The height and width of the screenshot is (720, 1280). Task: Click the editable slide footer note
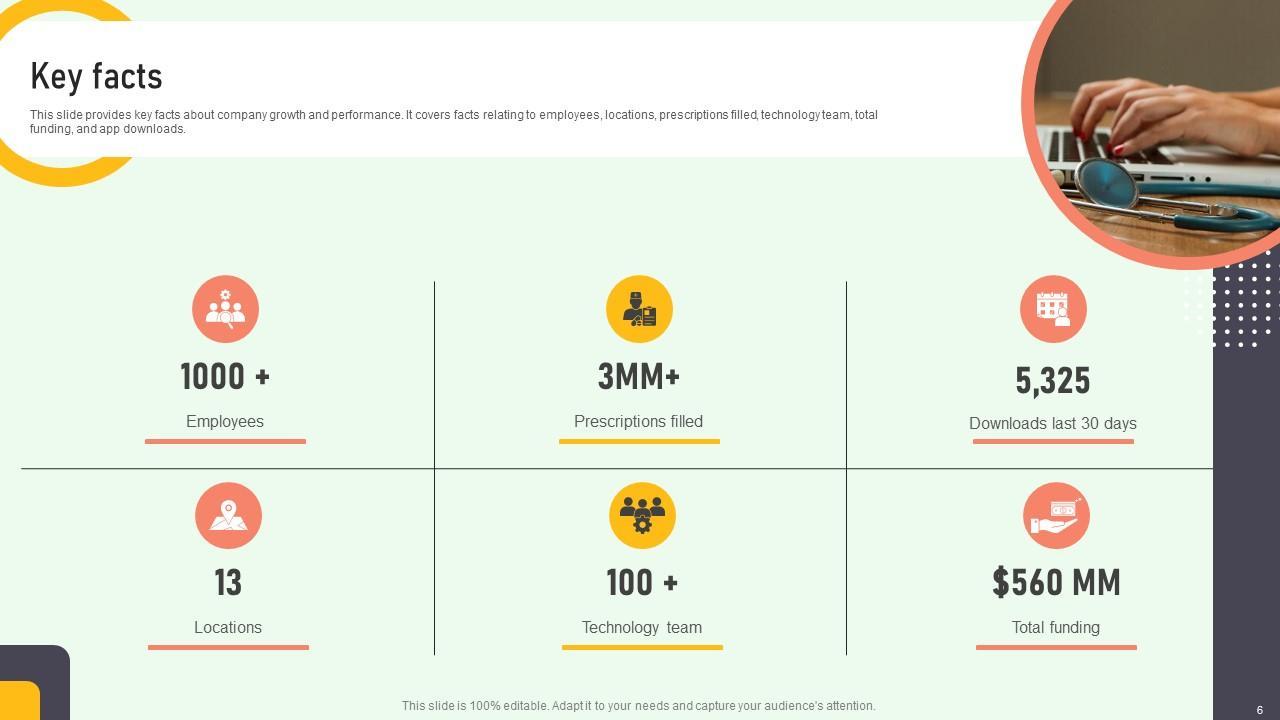(x=638, y=706)
